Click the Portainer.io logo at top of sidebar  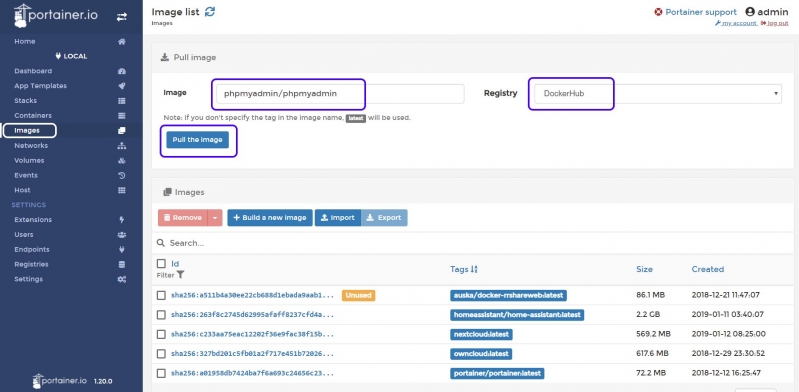coord(55,16)
